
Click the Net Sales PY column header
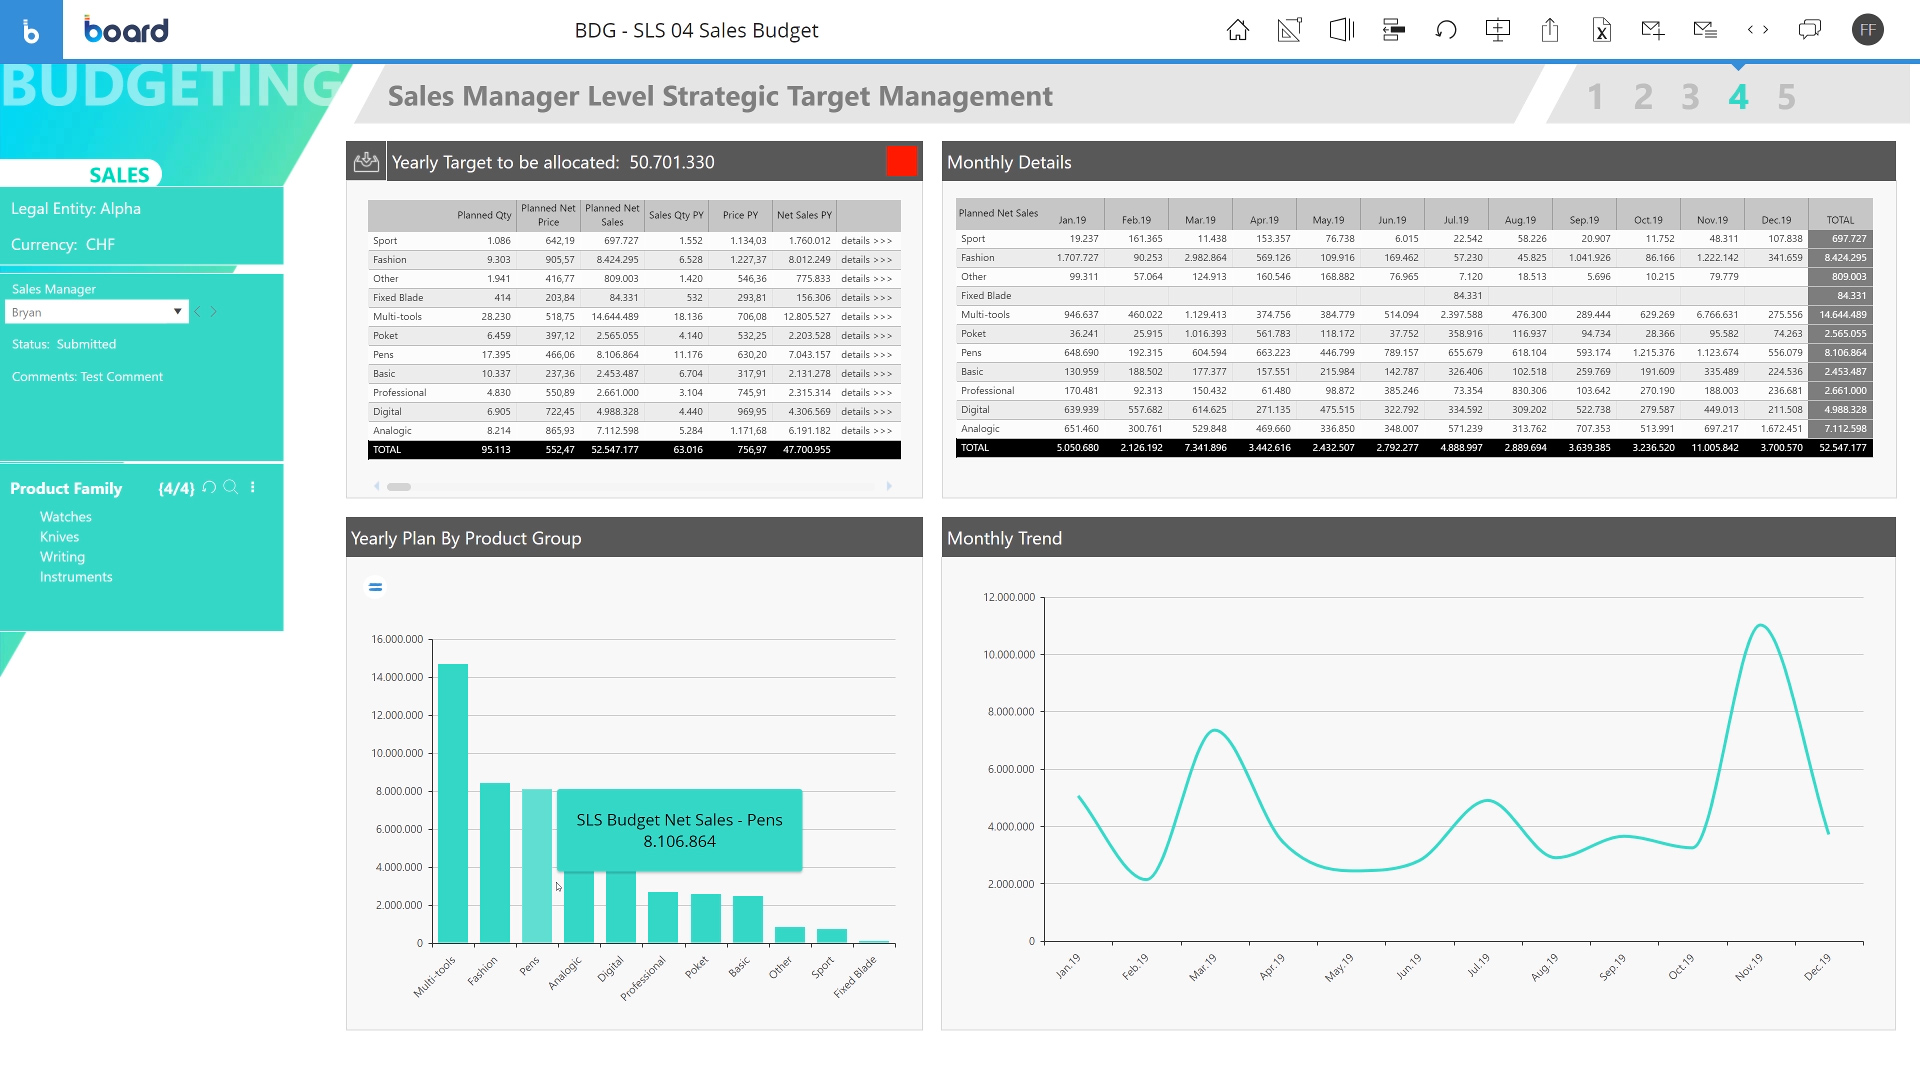(x=804, y=215)
